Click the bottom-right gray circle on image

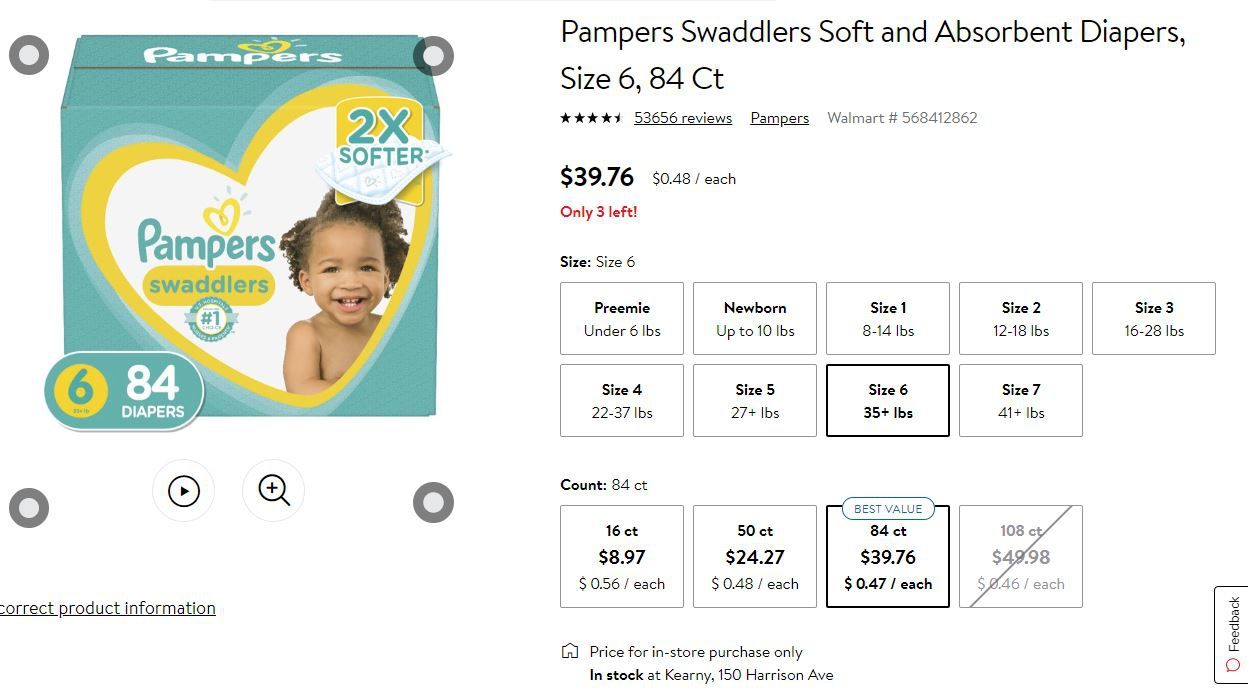click(433, 502)
